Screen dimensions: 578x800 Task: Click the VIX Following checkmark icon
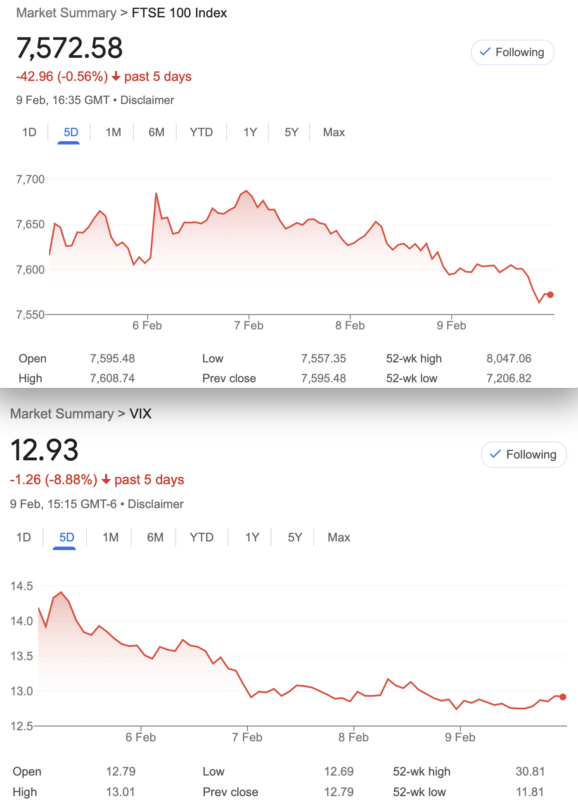pyautogui.click(x=495, y=454)
